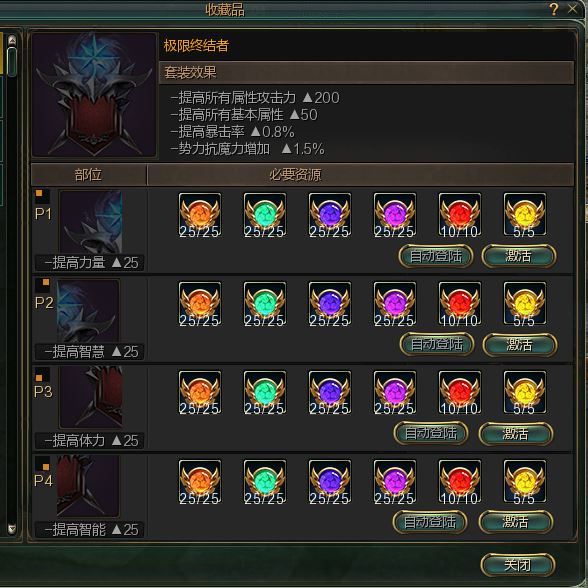Click the scrollbar up arrow on left
Screen dimensions: 588x588
(12, 40)
